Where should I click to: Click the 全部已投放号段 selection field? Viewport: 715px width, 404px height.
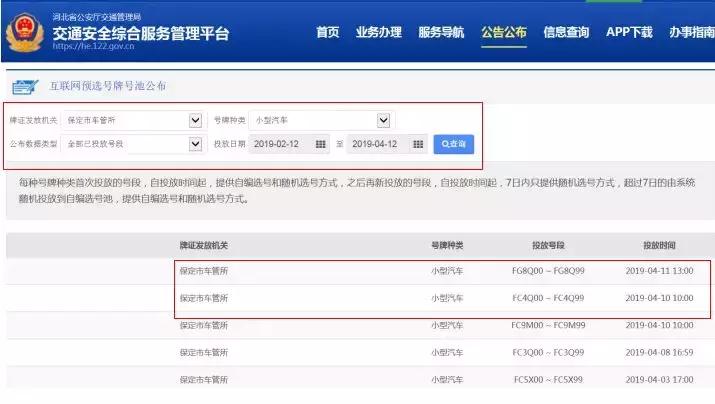[133, 144]
